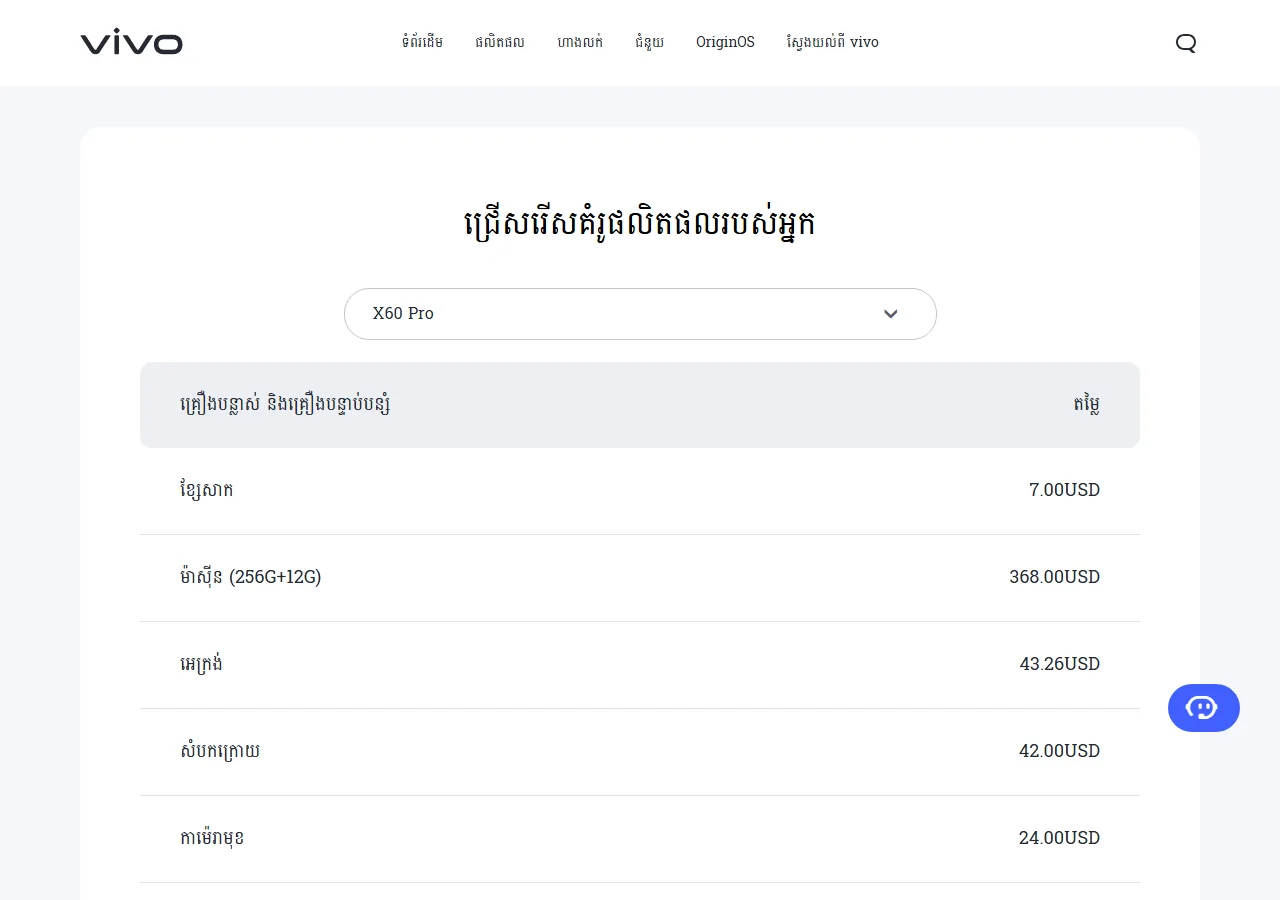Select the 7.00USD price
Viewport: 1280px width, 900px height.
pyautogui.click(x=1064, y=490)
